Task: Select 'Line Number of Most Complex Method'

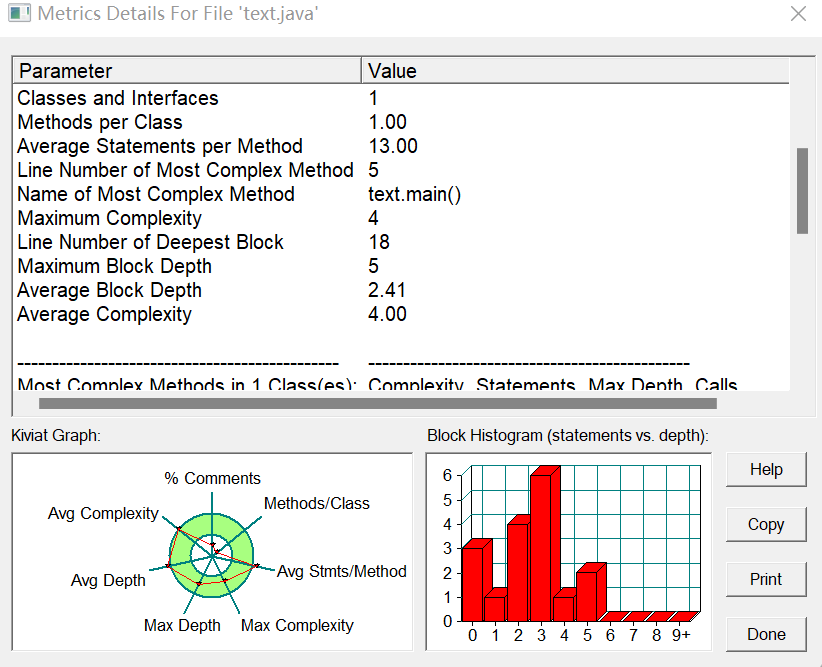Action: point(401,170)
